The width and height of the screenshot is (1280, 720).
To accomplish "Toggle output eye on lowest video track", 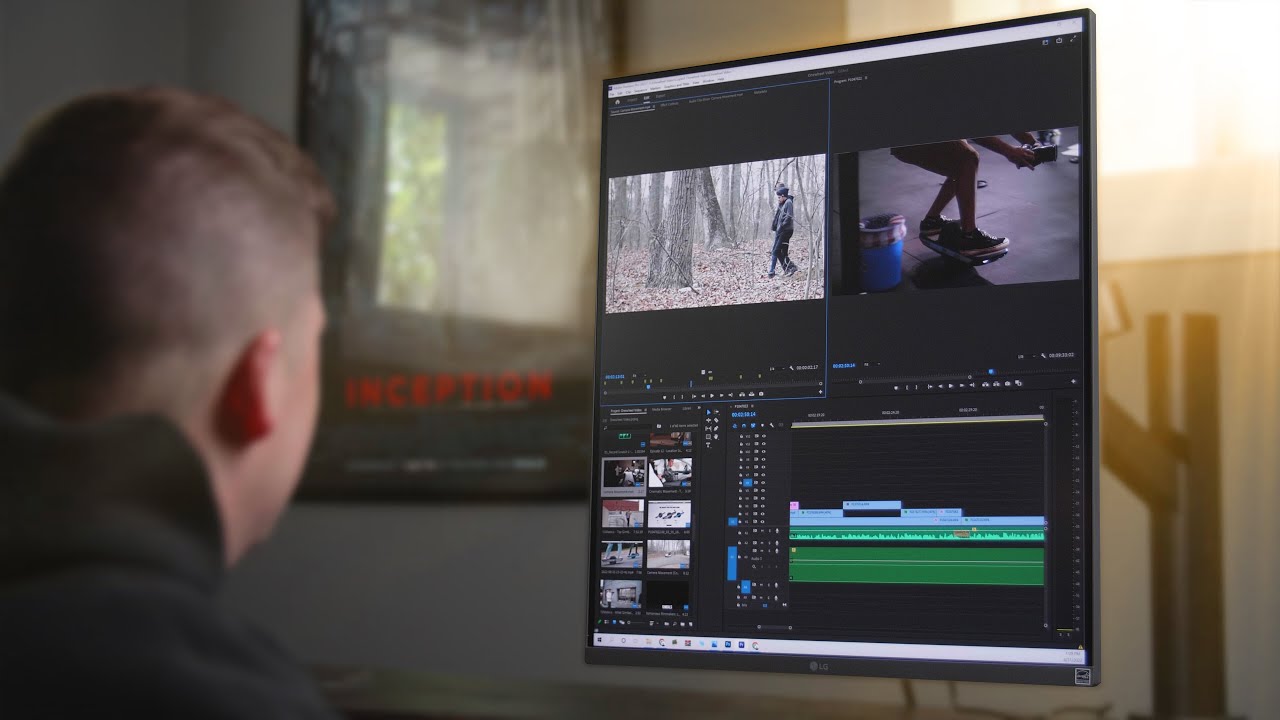I will pos(764,522).
